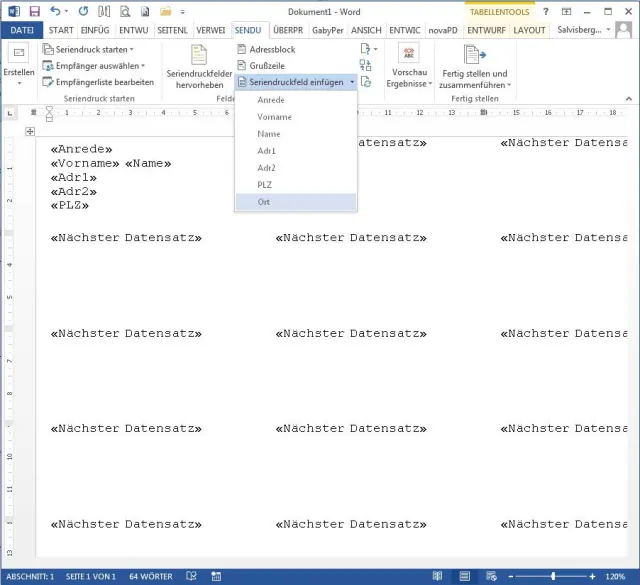Click the Seriendruckfeld einfügen dropdown arrow
Viewport: 640px width, 585px height.
pyautogui.click(x=351, y=82)
